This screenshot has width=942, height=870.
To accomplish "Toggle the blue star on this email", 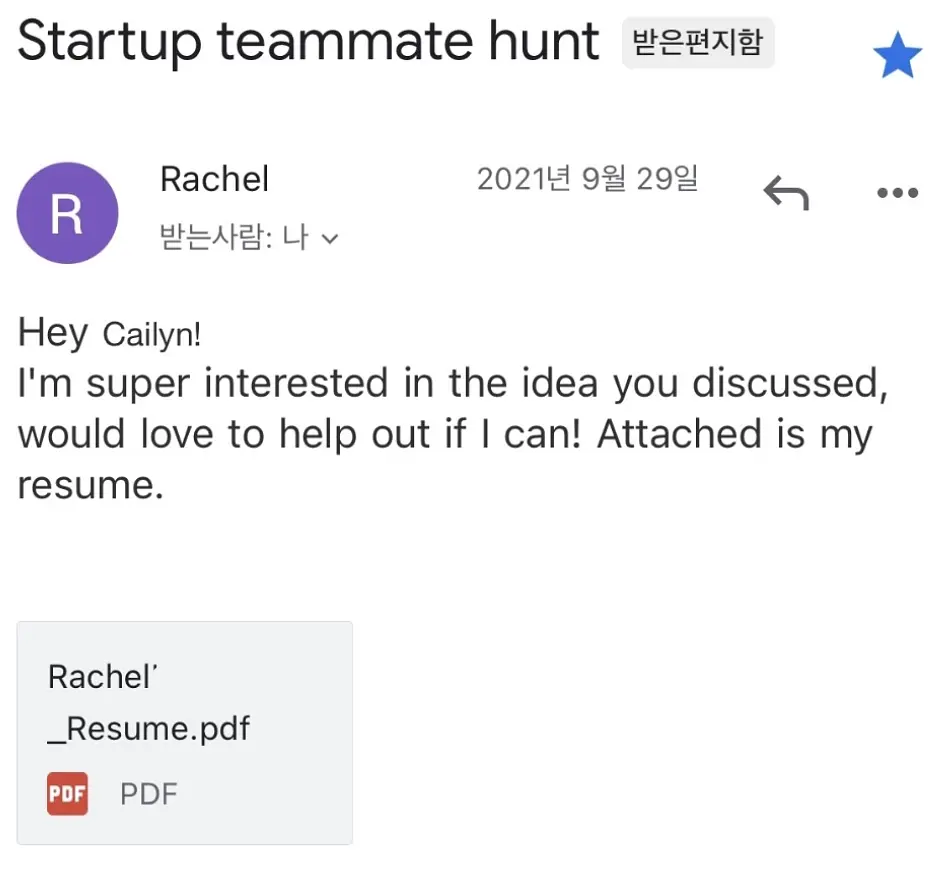I will [x=897, y=55].
